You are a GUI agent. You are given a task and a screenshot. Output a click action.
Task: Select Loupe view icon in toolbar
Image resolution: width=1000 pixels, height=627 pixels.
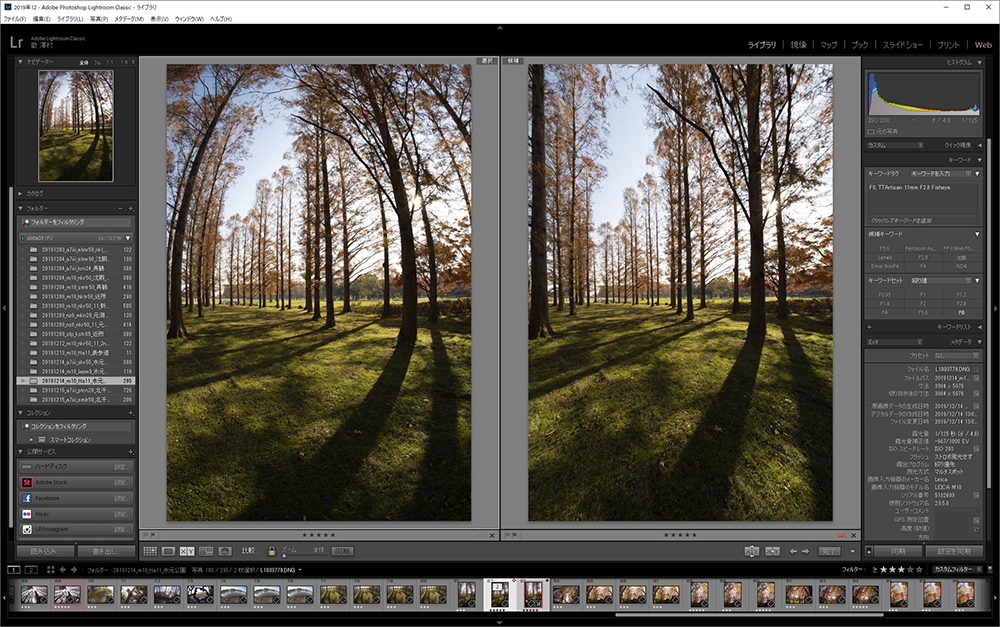tap(168, 551)
